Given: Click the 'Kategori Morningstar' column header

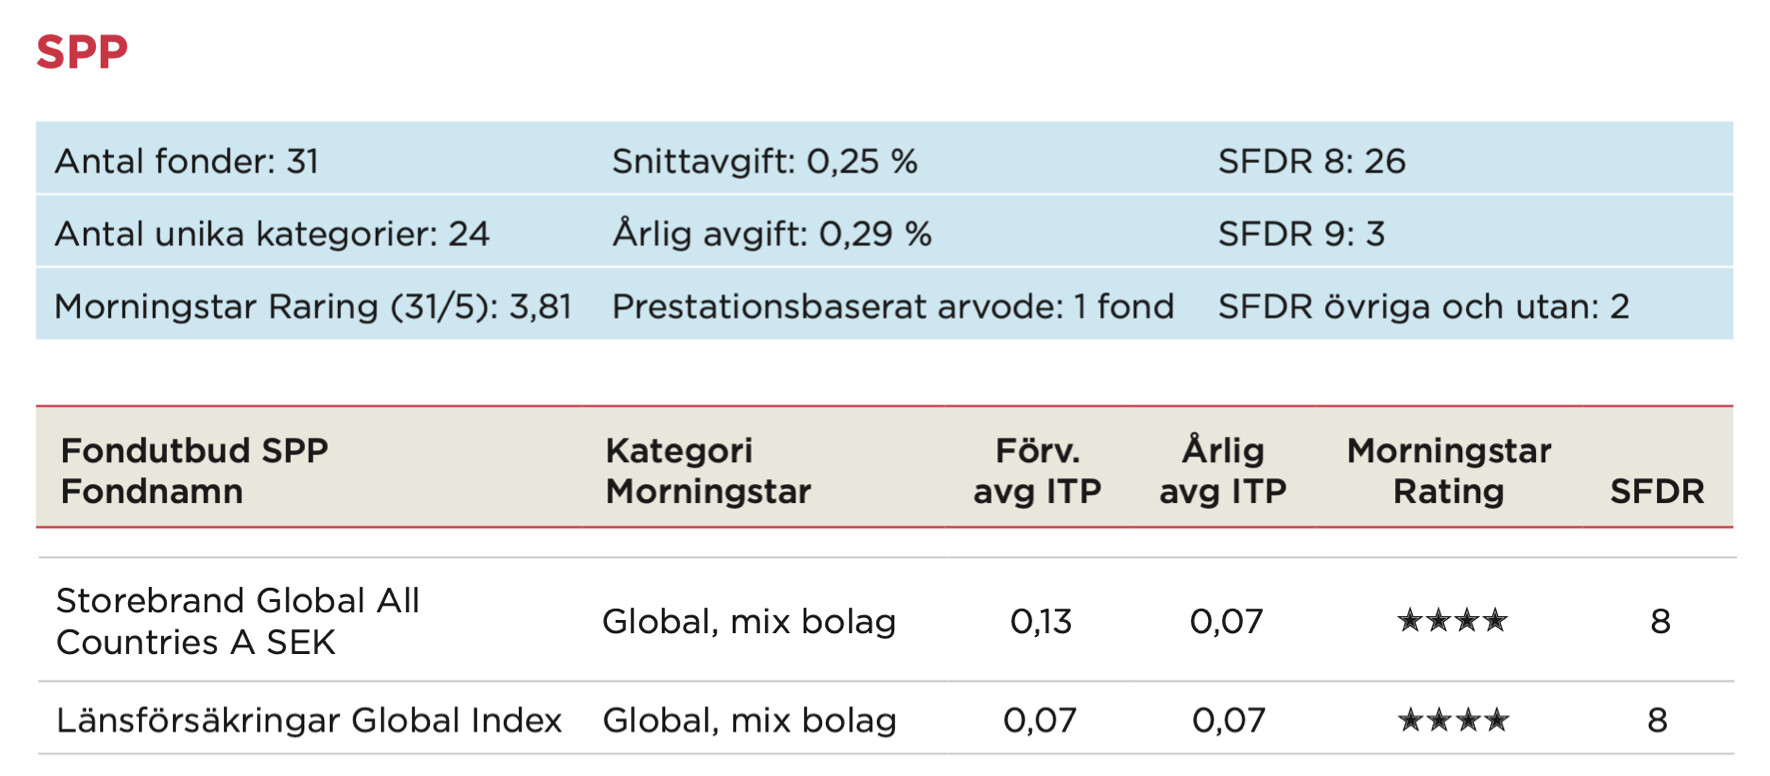Looking at the screenshot, I should (707, 470).
